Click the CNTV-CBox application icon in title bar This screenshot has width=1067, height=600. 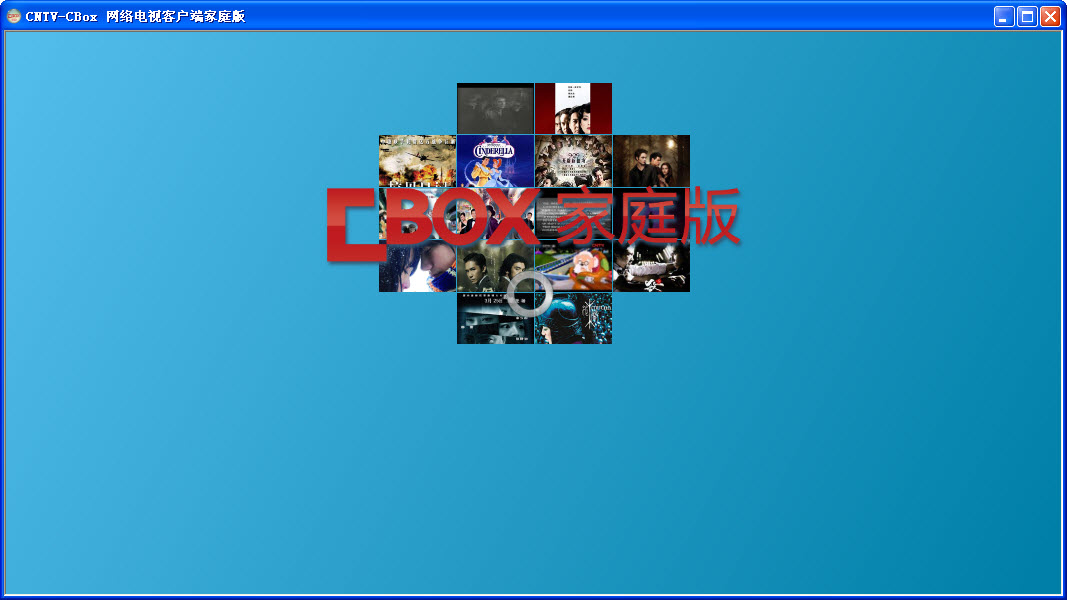(11, 15)
